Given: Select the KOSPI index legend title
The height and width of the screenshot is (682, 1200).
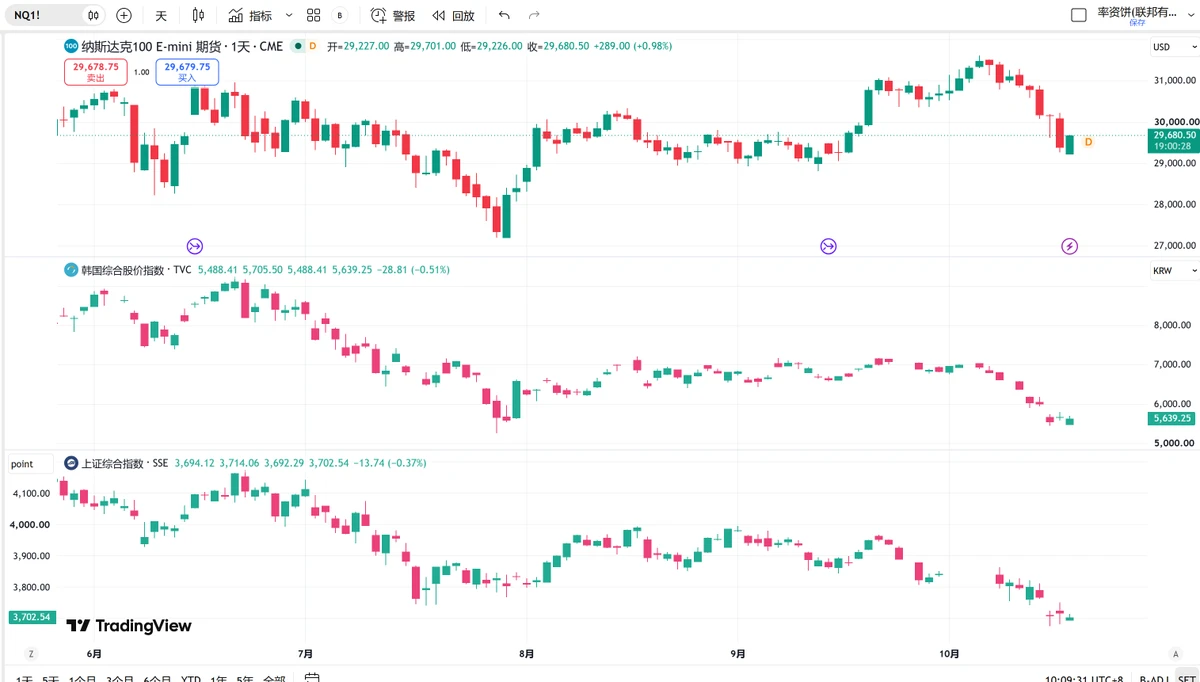Looking at the screenshot, I should [x=136, y=270].
